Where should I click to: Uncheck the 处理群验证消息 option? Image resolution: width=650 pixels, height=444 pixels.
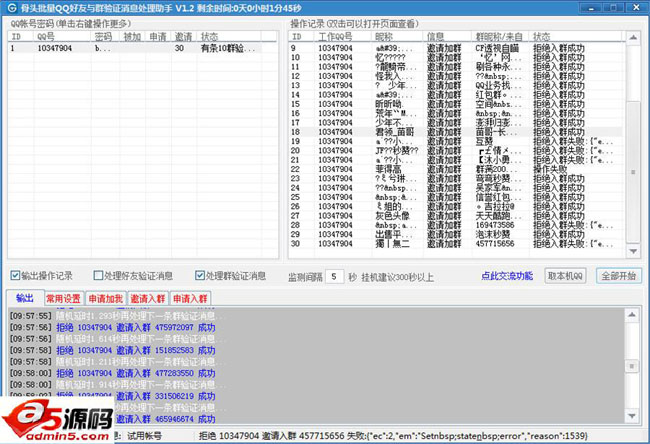pyautogui.click(x=200, y=276)
